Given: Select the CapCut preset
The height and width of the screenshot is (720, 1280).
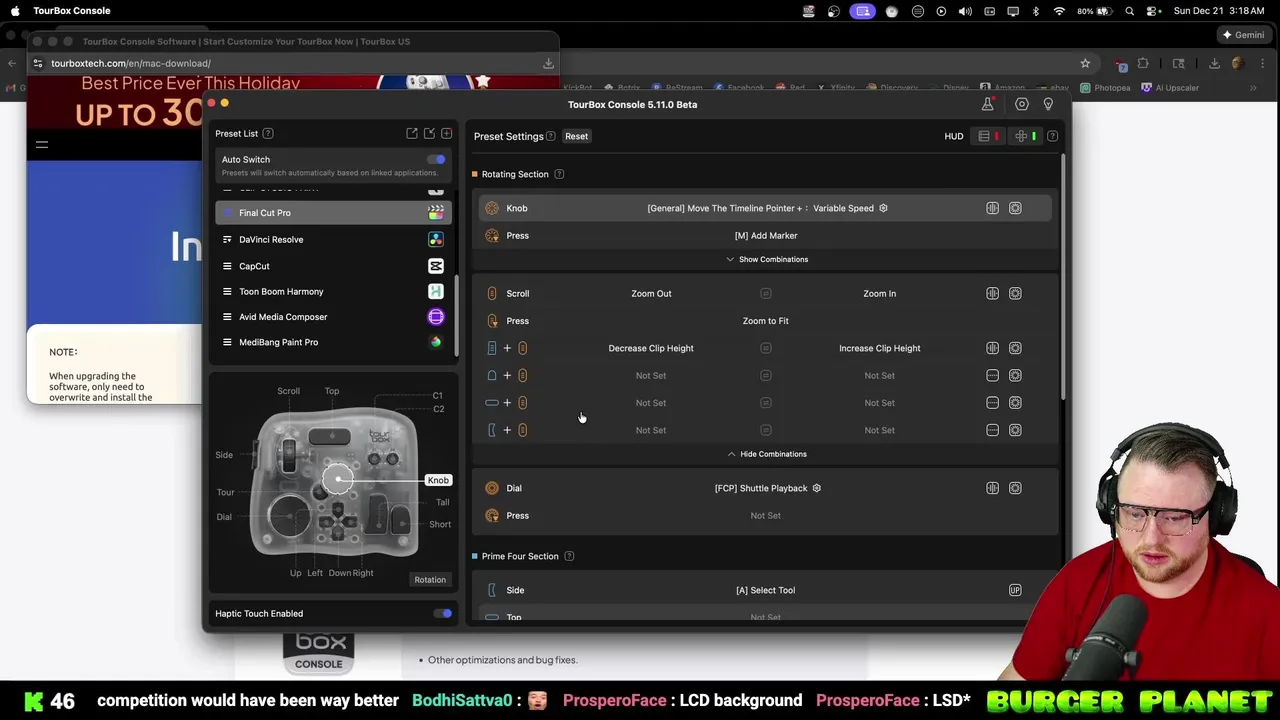Looking at the screenshot, I should point(333,266).
